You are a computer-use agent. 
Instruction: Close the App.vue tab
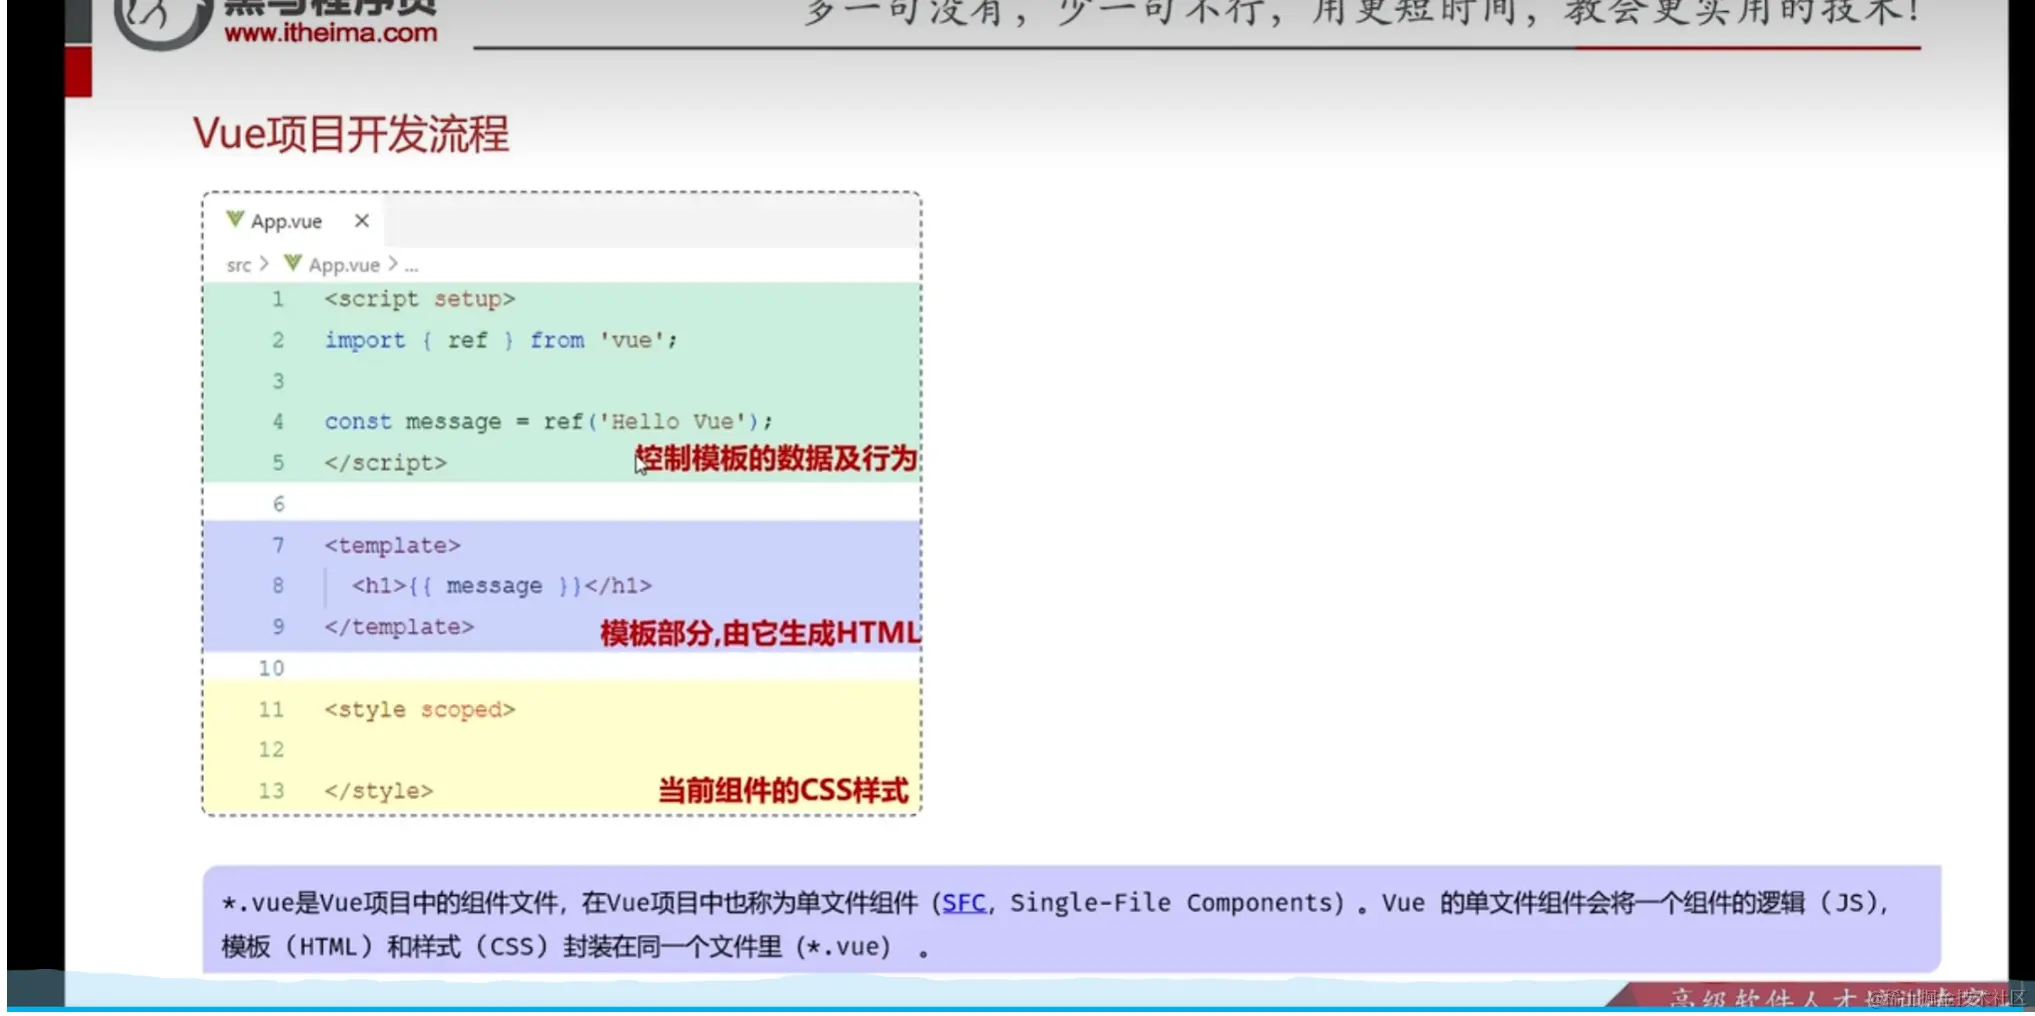(362, 221)
